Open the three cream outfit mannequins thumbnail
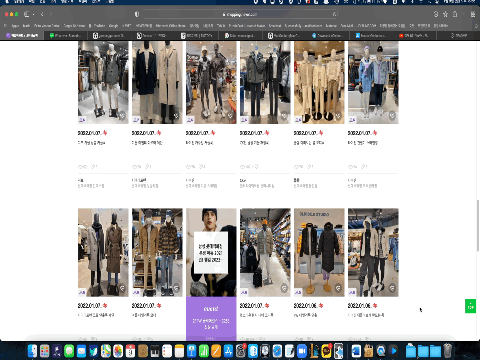 [x=319, y=82]
